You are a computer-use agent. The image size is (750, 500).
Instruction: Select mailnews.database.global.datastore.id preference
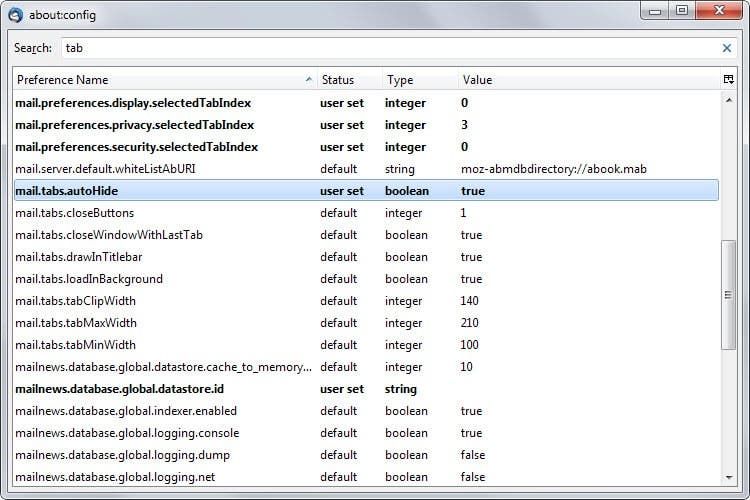click(x=366, y=389)
